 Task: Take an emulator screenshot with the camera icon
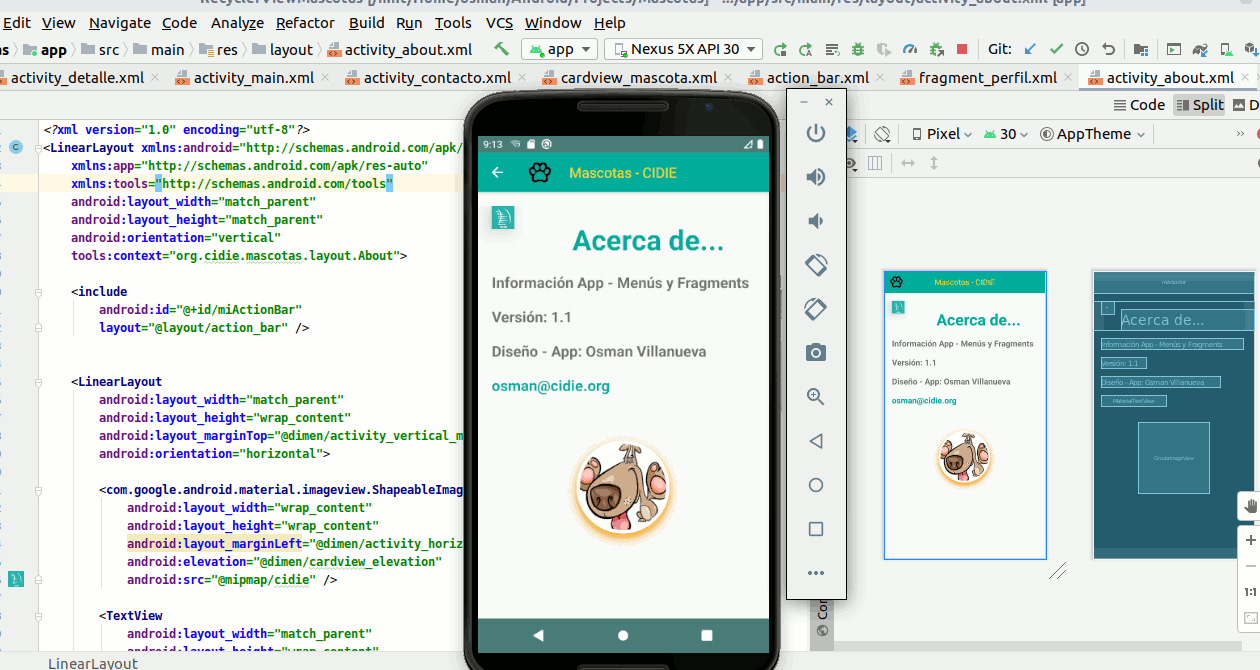click(x=816, y=353)
